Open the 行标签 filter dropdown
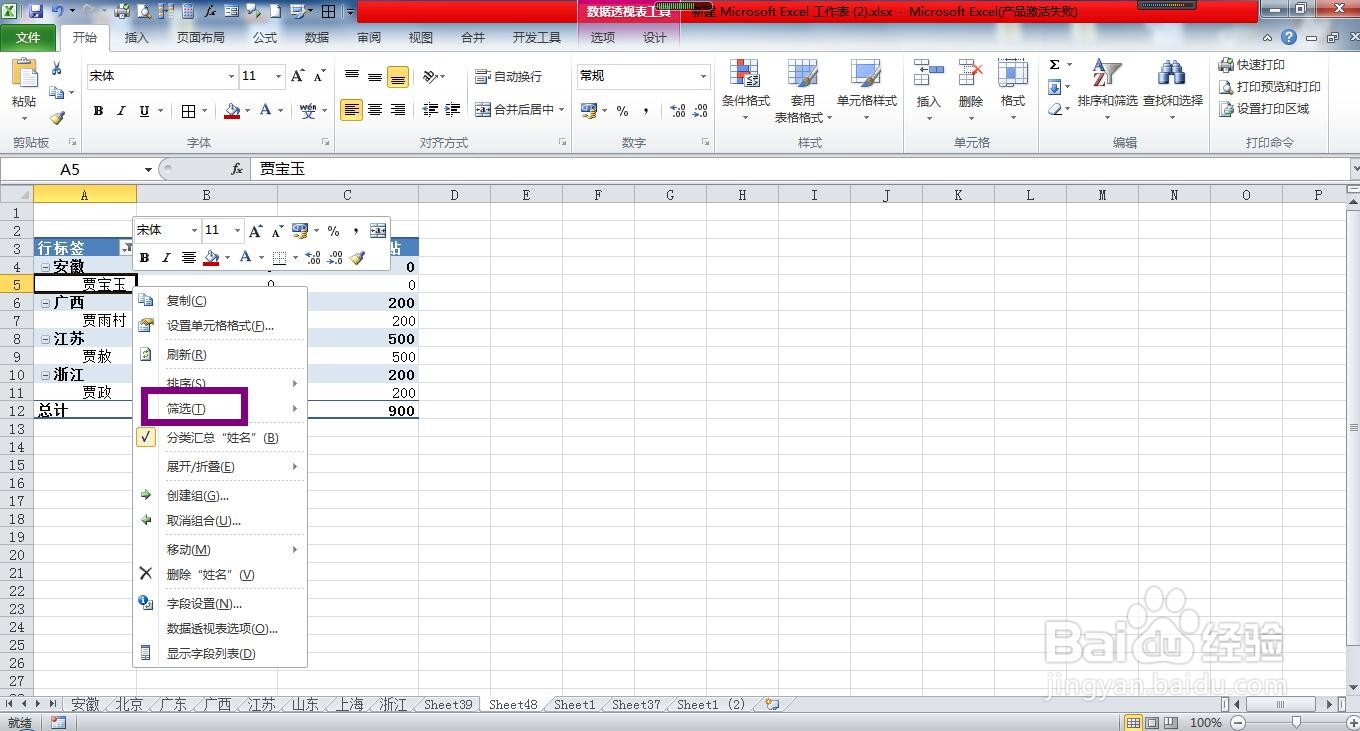 coord(126,248)
